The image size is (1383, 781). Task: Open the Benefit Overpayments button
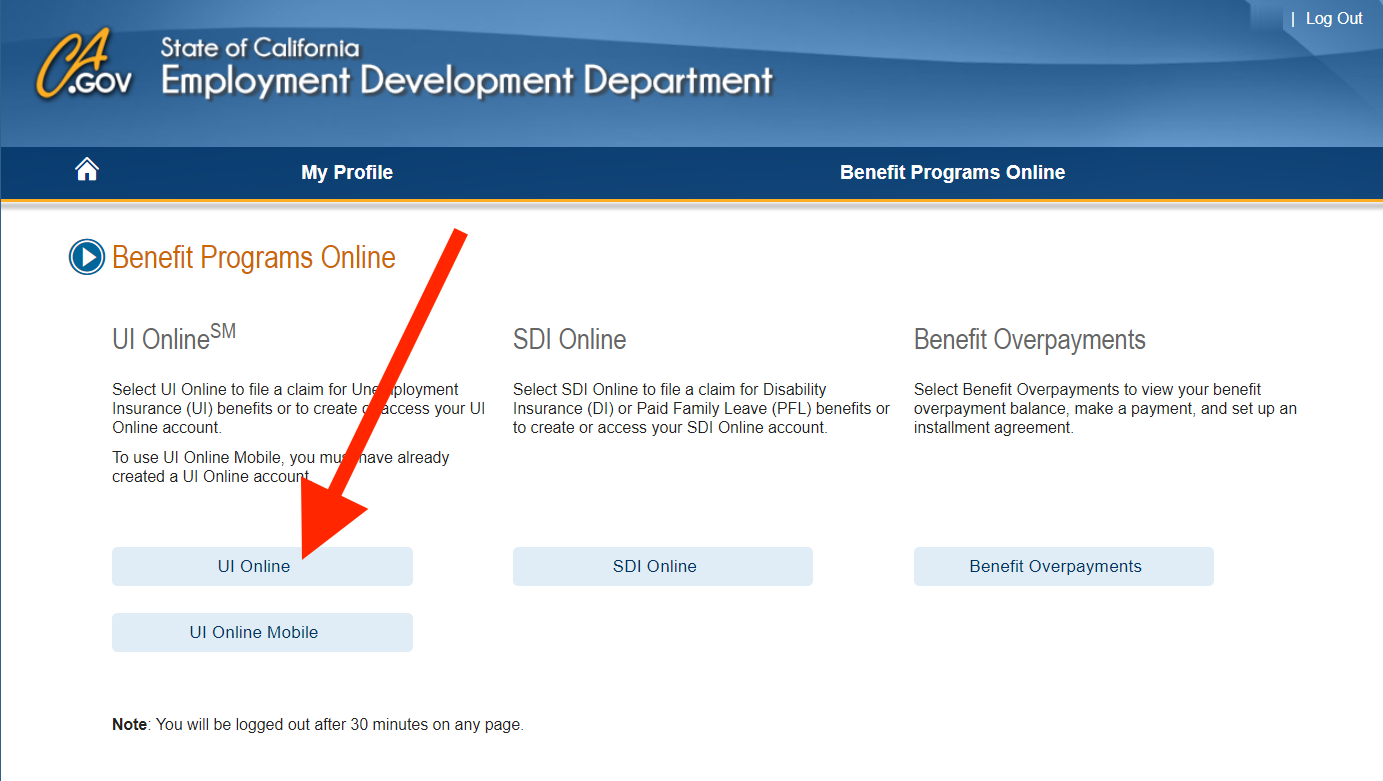pos(1064,566)
